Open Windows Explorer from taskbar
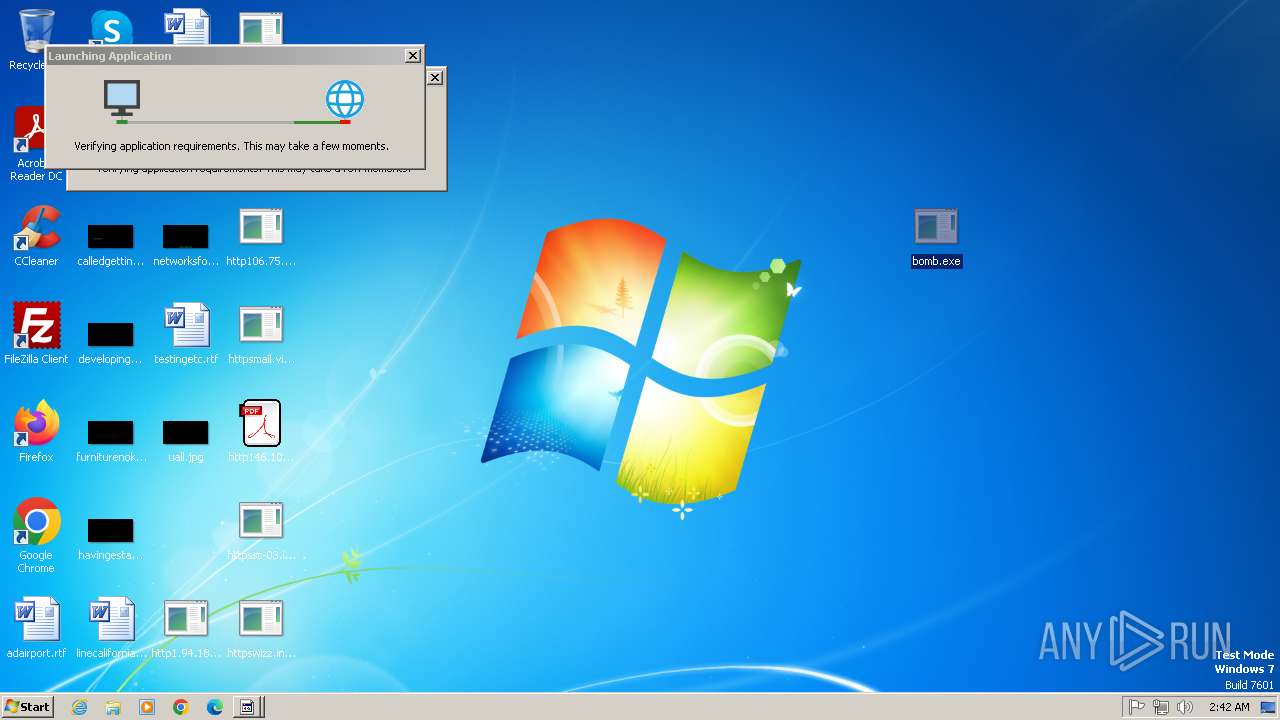The width and height of the screenshot is (1280, 720). [113, 707]
